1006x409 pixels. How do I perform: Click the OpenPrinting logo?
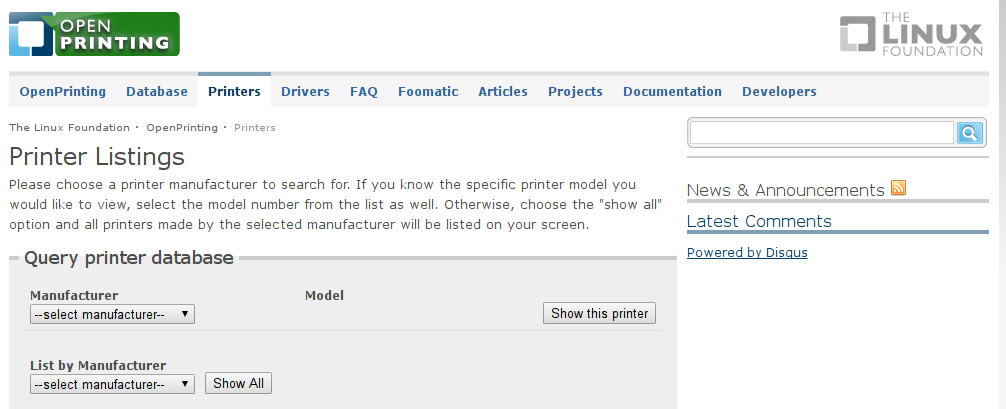[94, 34]
